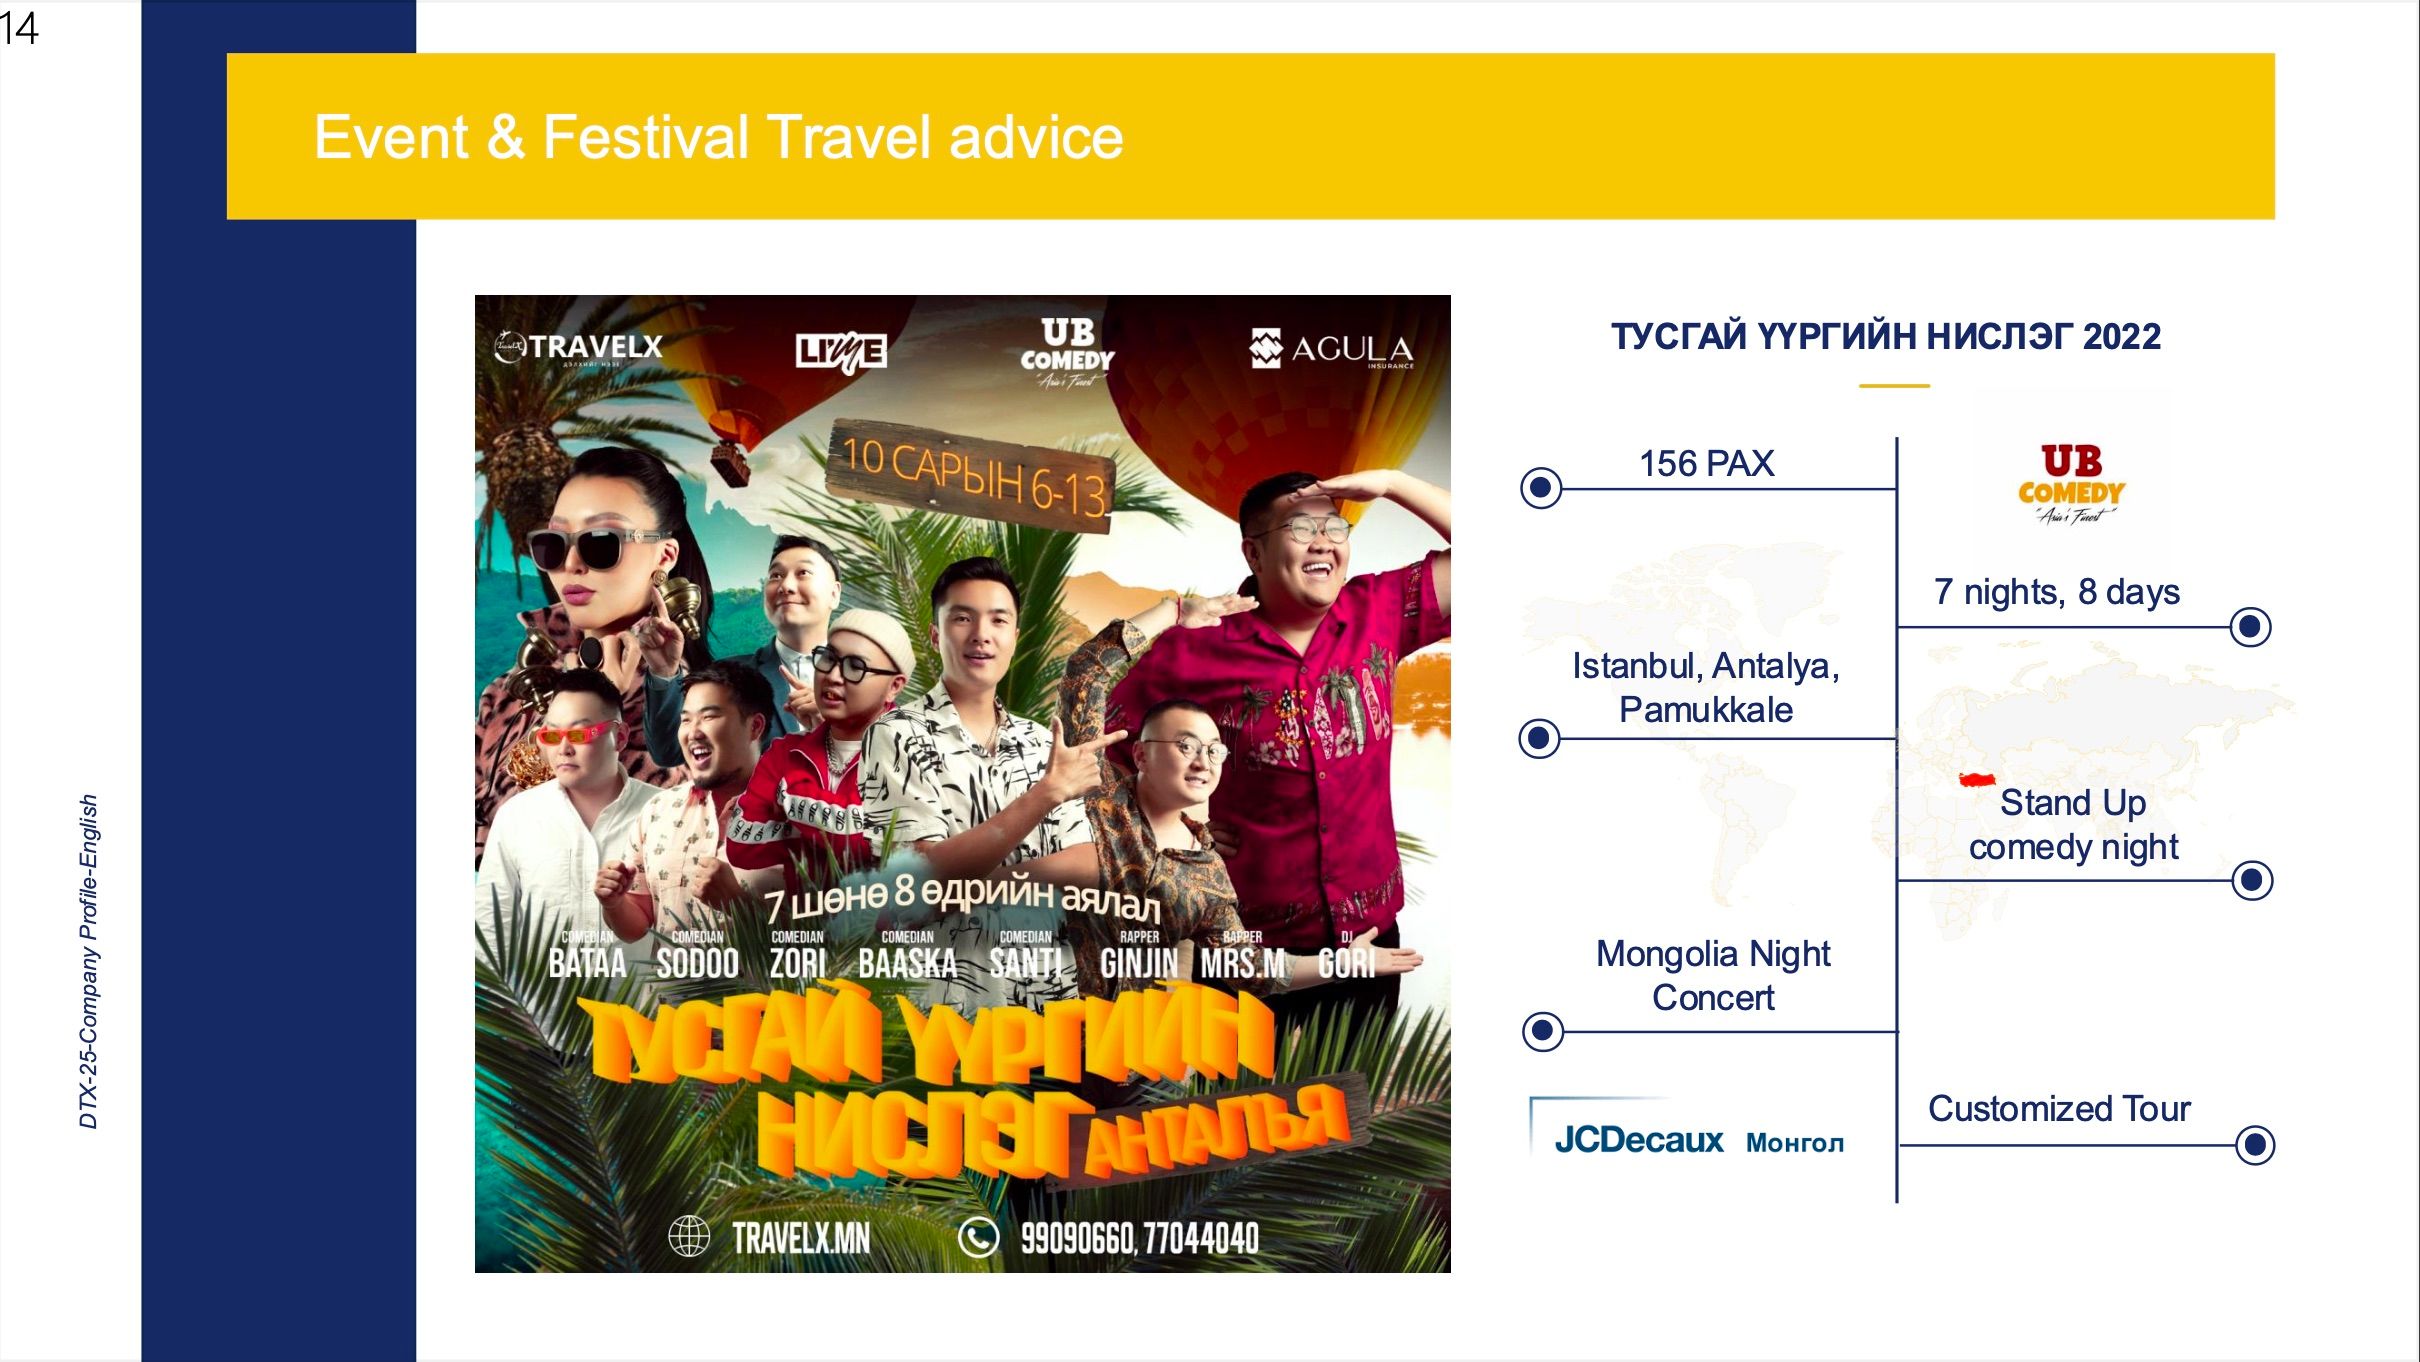Select the bullet marker for Customized Tour
This screenshot has width=2420, height=1362.
pyautogui.click(x=2255, y=1144)
